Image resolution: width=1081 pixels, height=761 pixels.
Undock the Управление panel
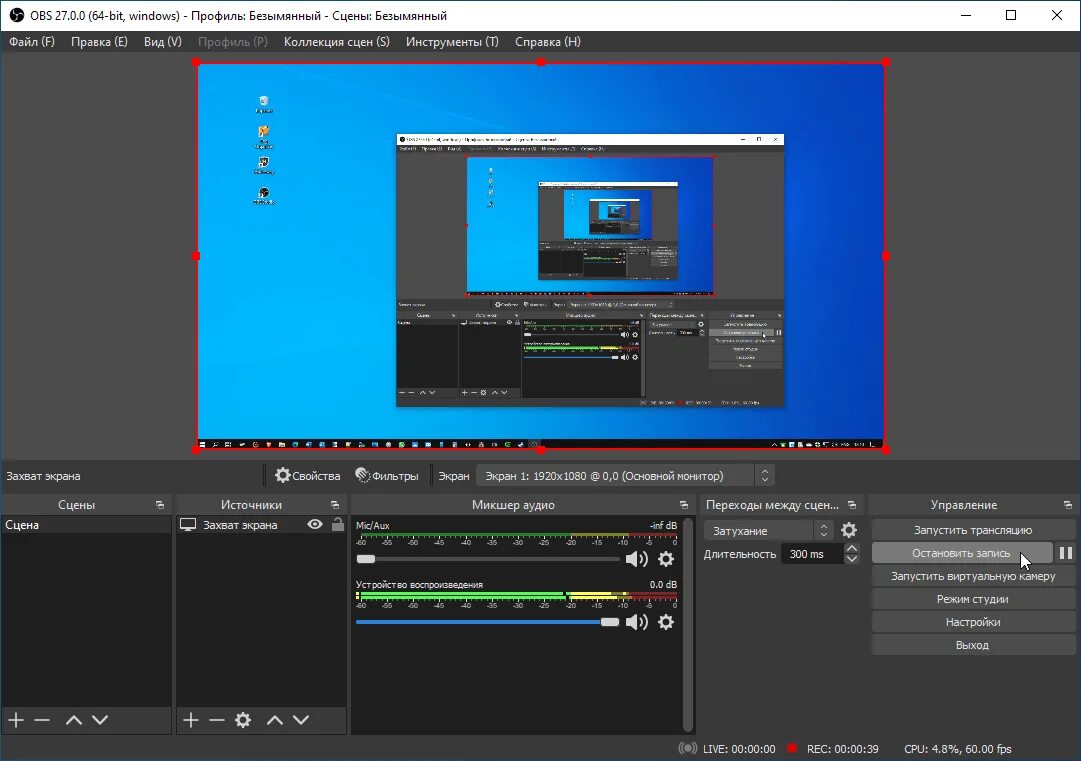1068,505
